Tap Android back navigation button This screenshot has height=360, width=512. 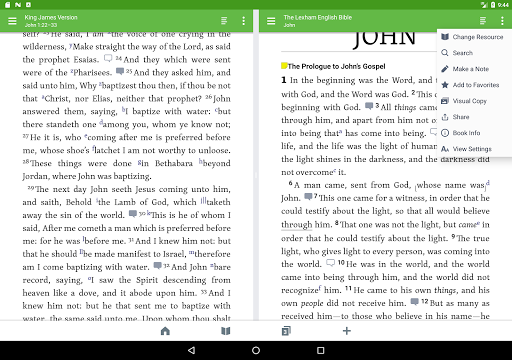(191, 350)
